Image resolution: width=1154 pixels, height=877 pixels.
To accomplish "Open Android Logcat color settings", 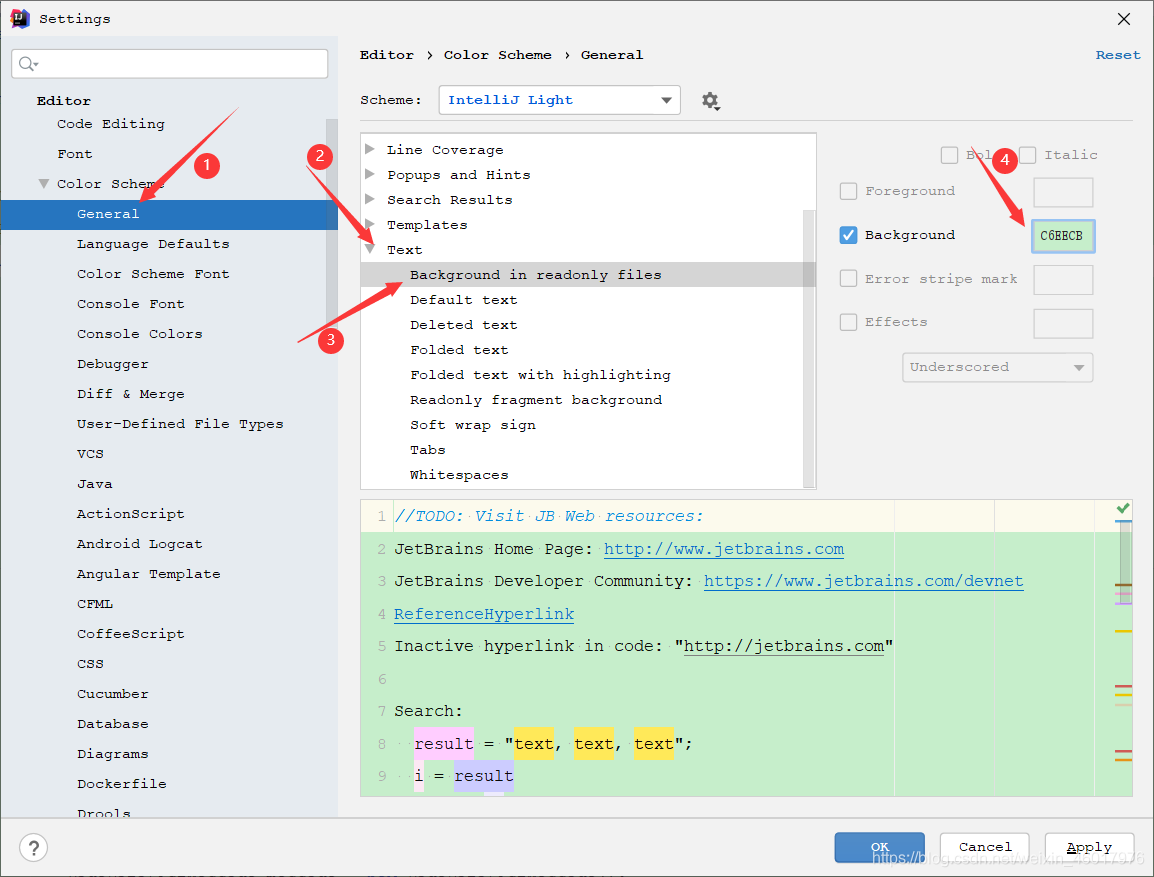I will [139, 544].
